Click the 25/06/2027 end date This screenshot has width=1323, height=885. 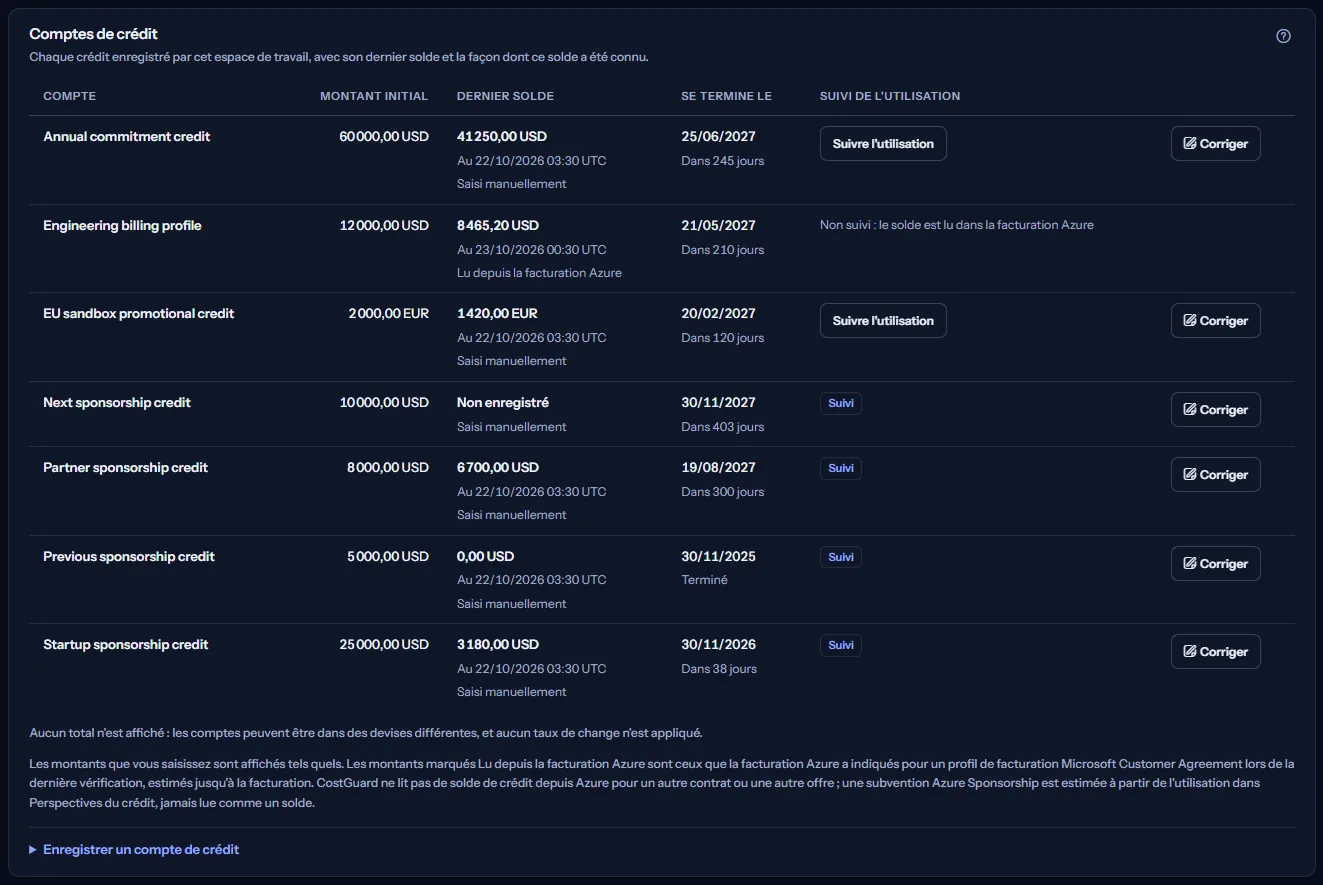point(719,136)
